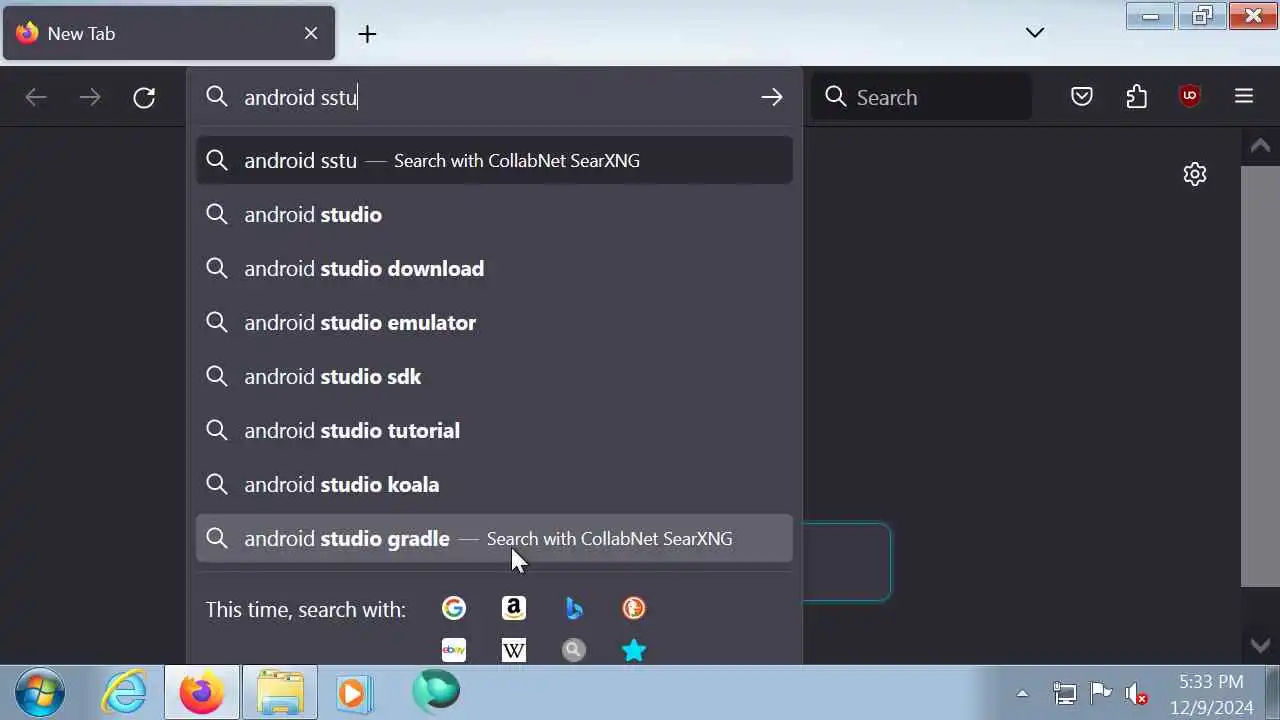1280x720 pixels.
Task: Click the Firefox taskbar button
Action: tap(202, 692)
